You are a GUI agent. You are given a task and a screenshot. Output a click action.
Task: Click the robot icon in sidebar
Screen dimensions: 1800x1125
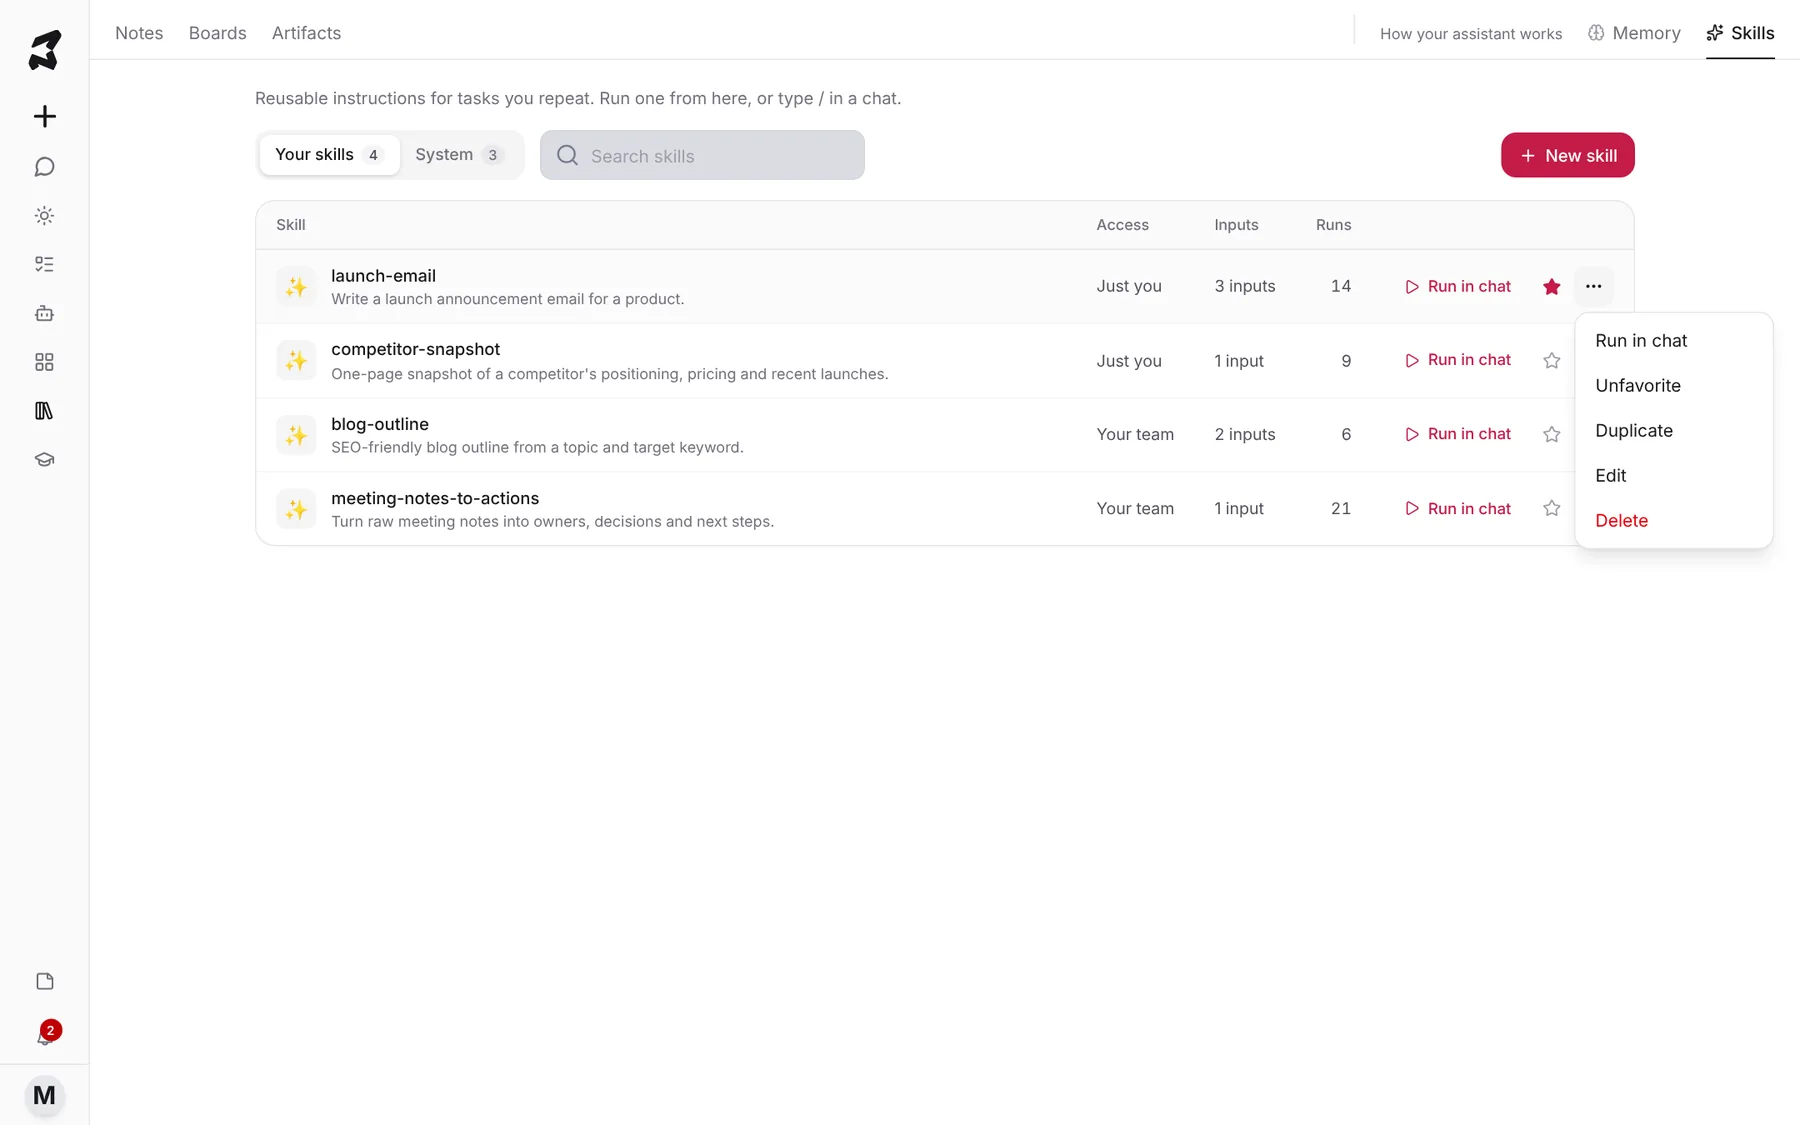pyautogui.click(x=44, y=313)
